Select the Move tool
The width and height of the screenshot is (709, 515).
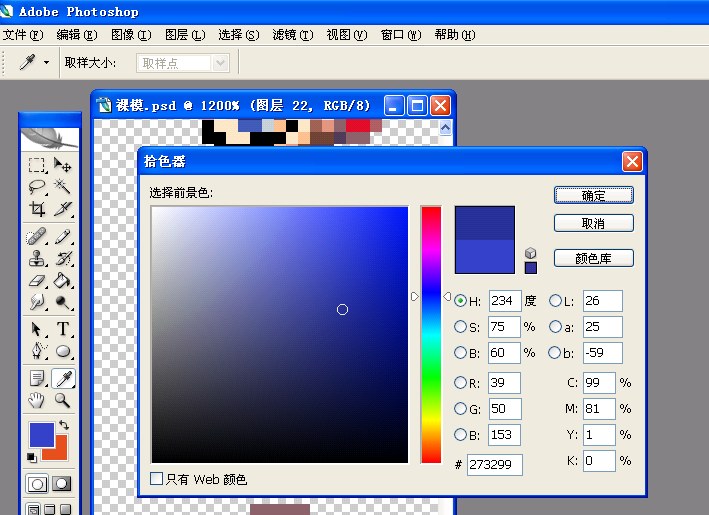click(62, 165)
